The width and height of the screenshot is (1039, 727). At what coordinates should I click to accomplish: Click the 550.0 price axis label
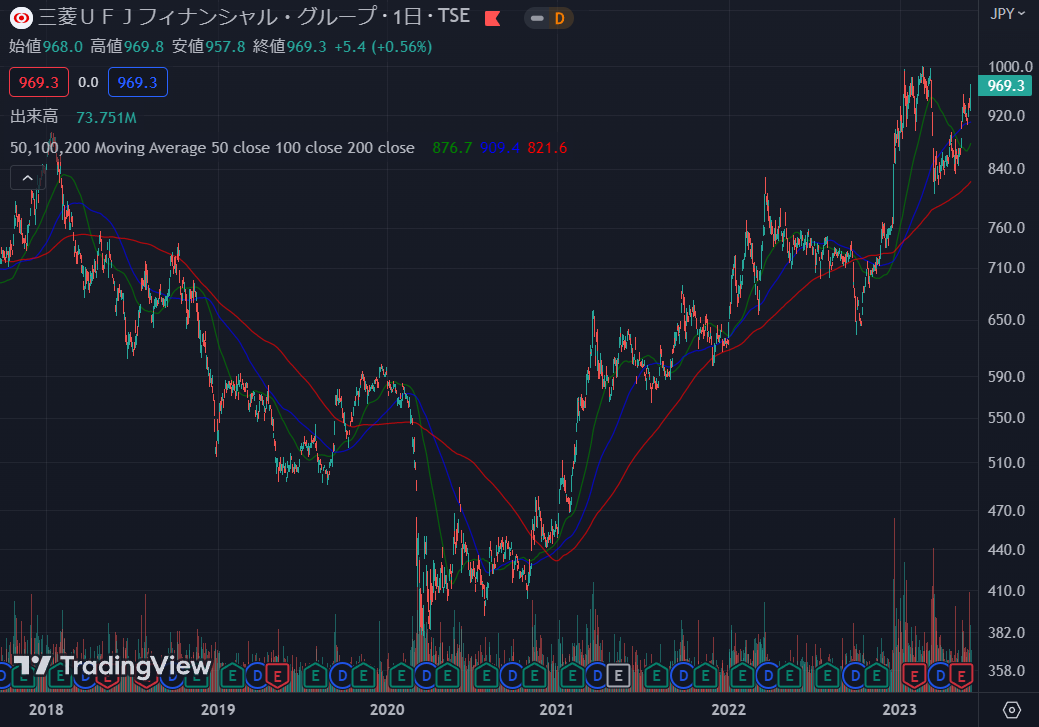click(1006, 418)
